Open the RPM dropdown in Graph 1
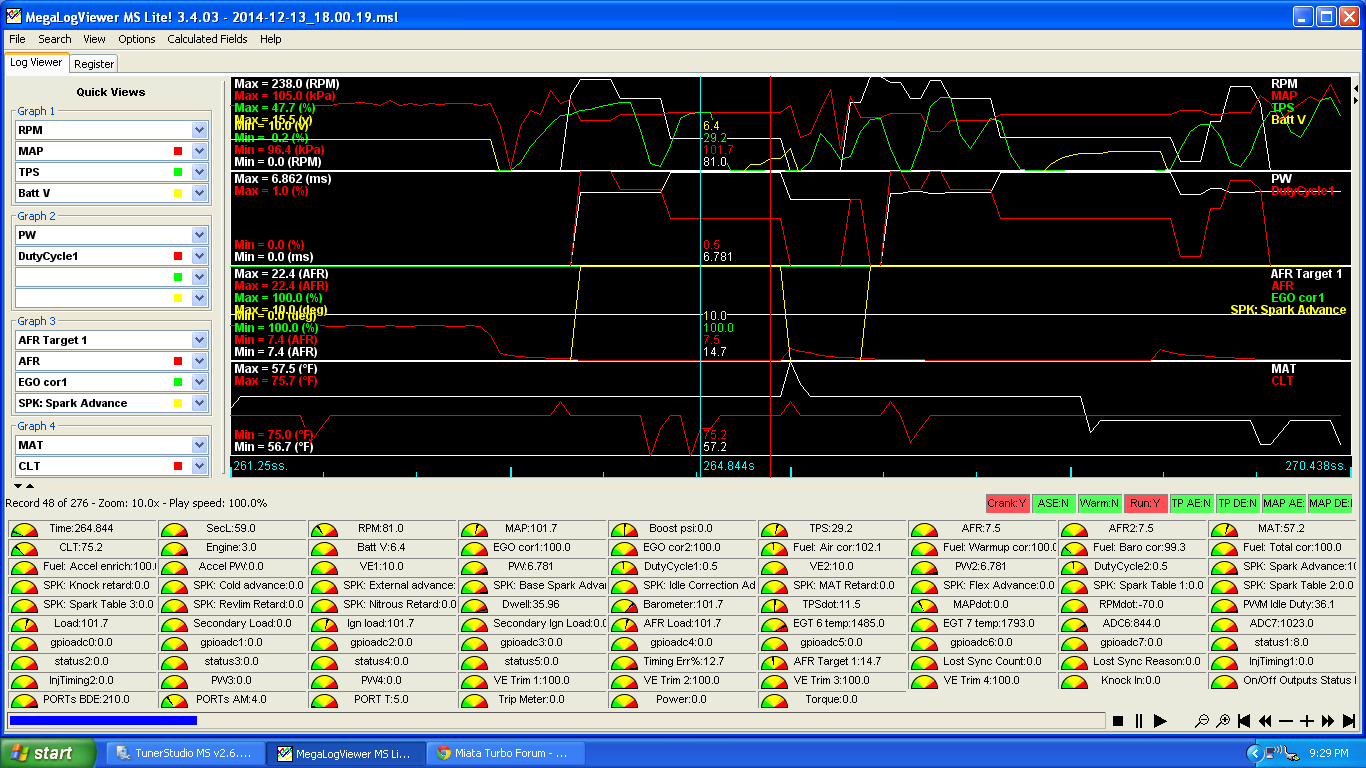The height and width of the screenshot is (768, 1366). (x=198, y=129)
